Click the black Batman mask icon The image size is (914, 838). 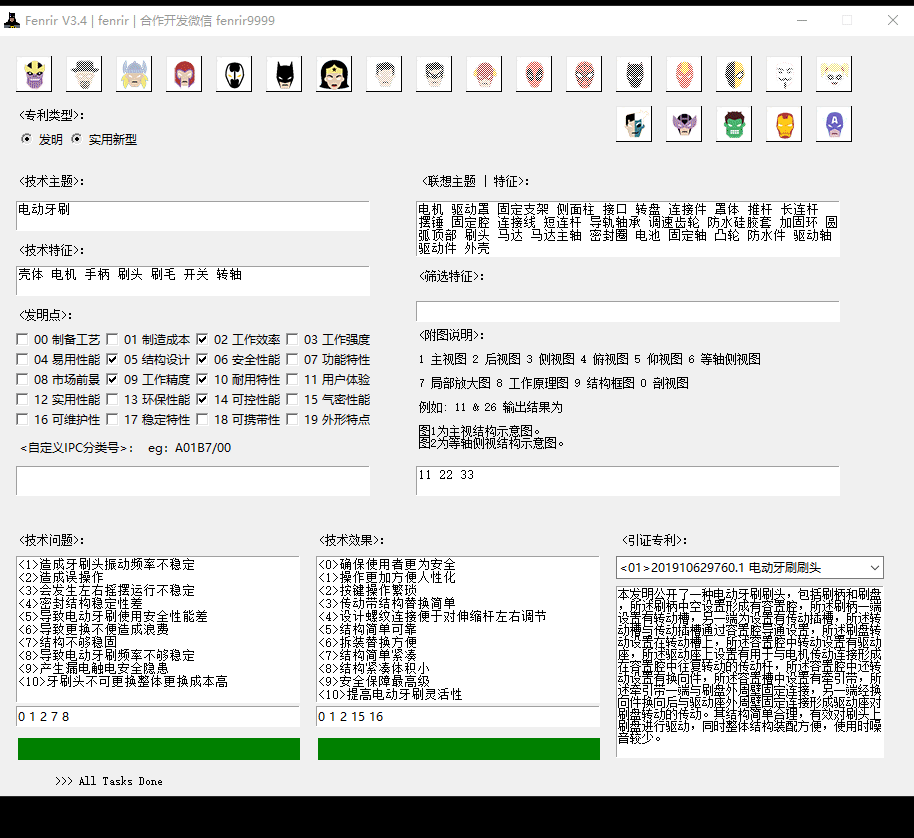pos(284,73)
